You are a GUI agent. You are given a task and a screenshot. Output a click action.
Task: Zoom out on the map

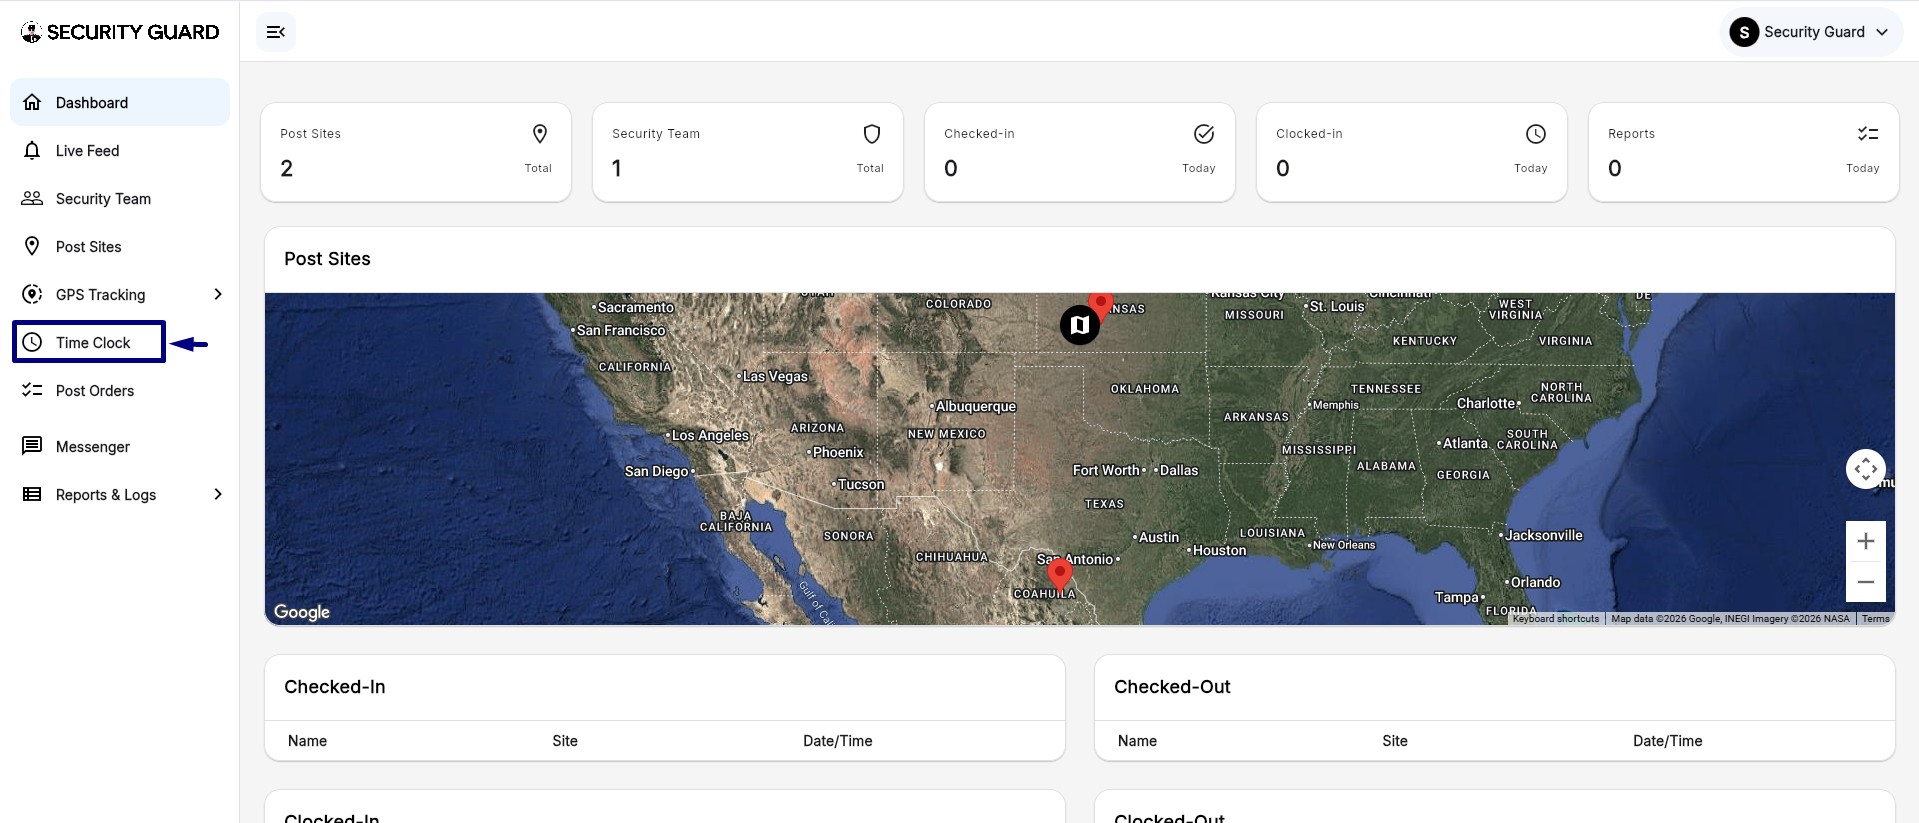click(x=1866, y=582)
